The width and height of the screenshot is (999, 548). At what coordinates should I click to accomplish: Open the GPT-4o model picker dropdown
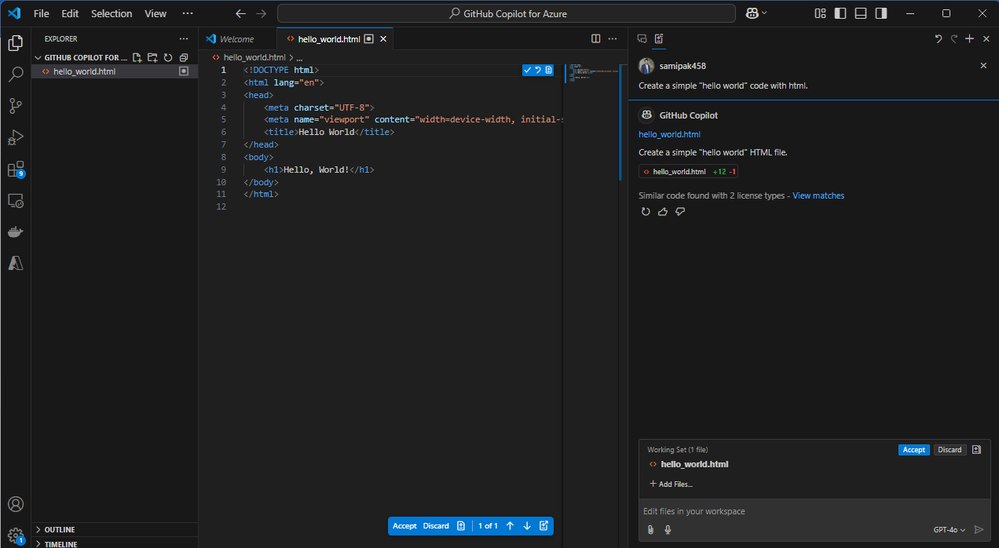pos(949,530)
